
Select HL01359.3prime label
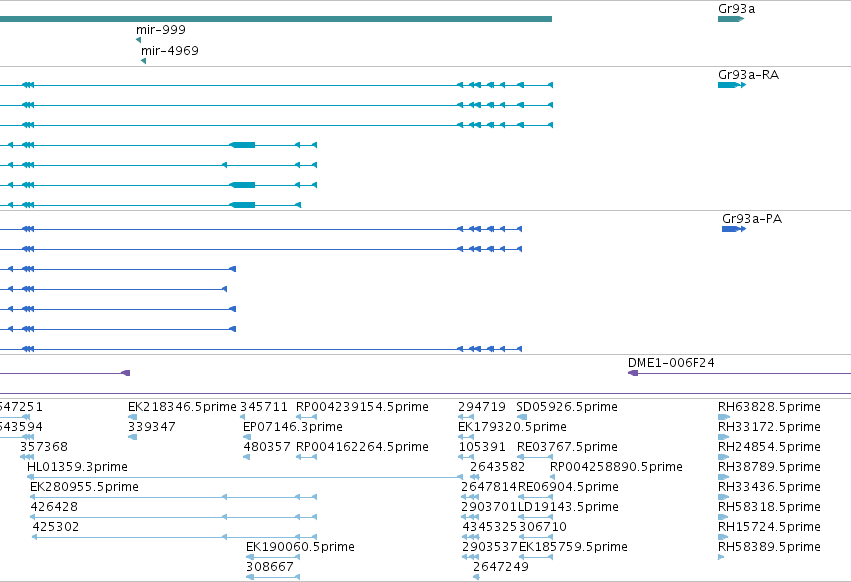(78, 467)
